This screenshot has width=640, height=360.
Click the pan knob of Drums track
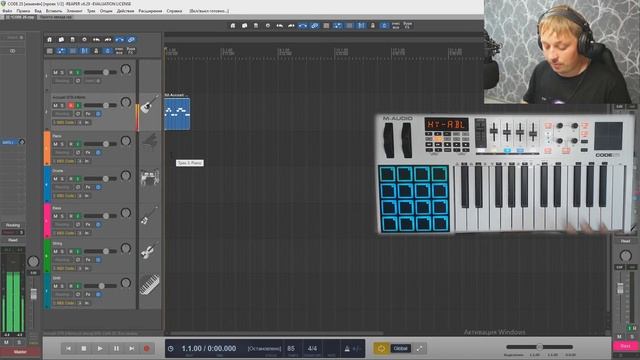coord(126,176)
